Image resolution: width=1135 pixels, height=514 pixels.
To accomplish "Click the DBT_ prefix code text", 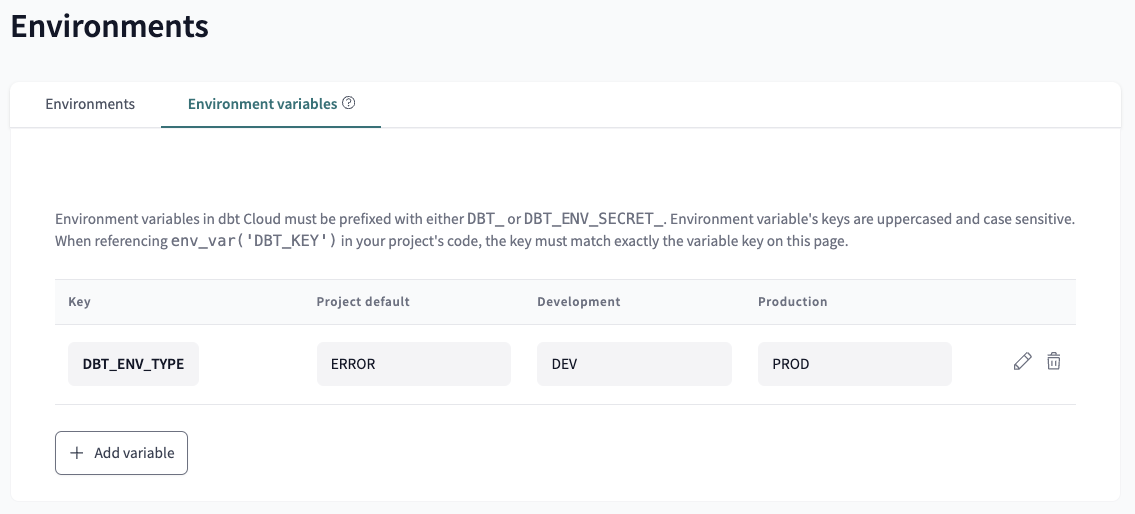I will 485,219.
